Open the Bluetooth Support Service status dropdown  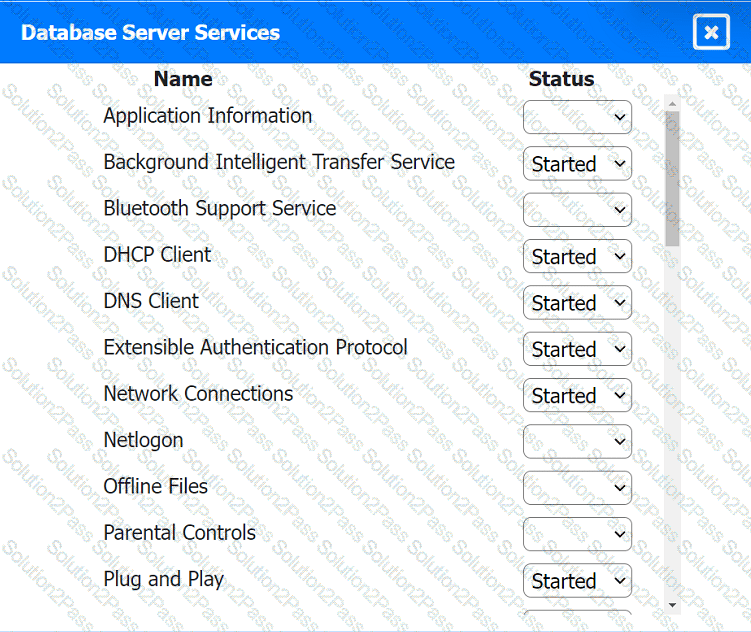point(577,210)
